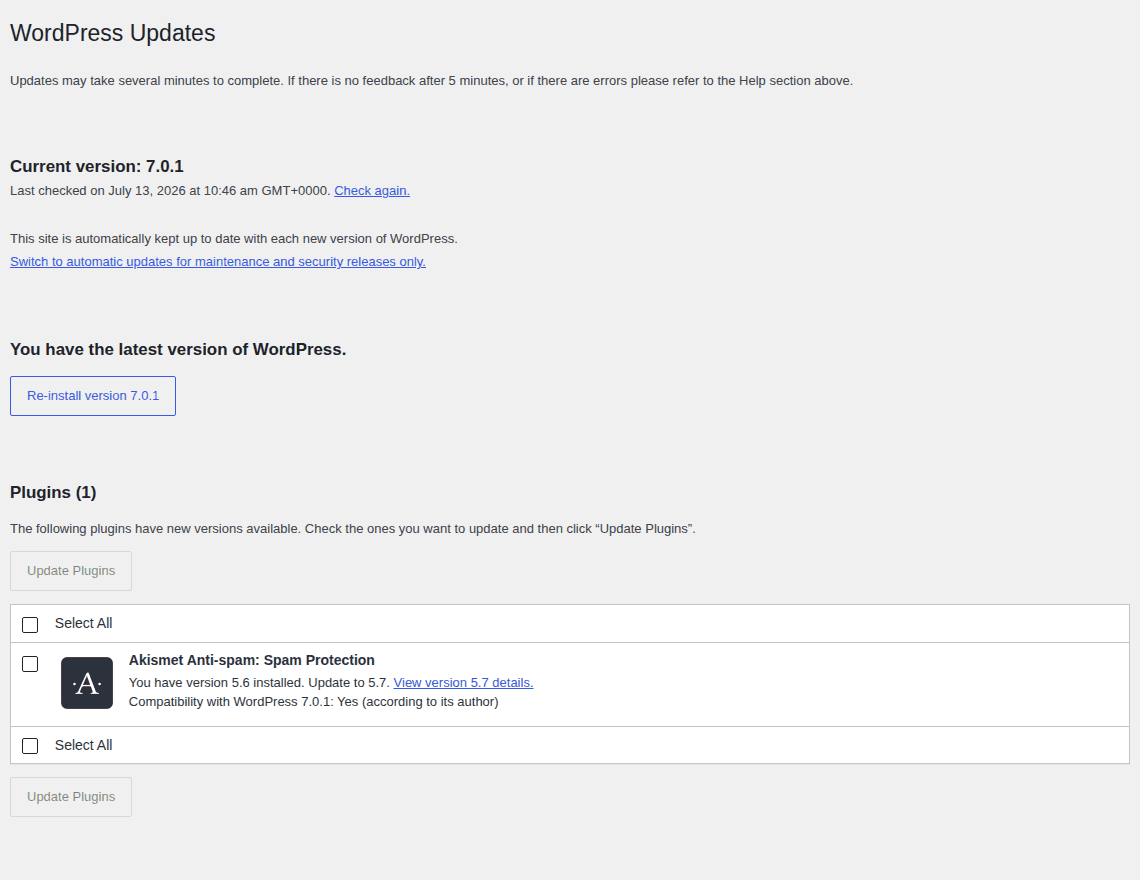The height and width of the screenshot is (880, 1140).
Task: Click the Plugins (1) section heading
Action: click(53, 492)
